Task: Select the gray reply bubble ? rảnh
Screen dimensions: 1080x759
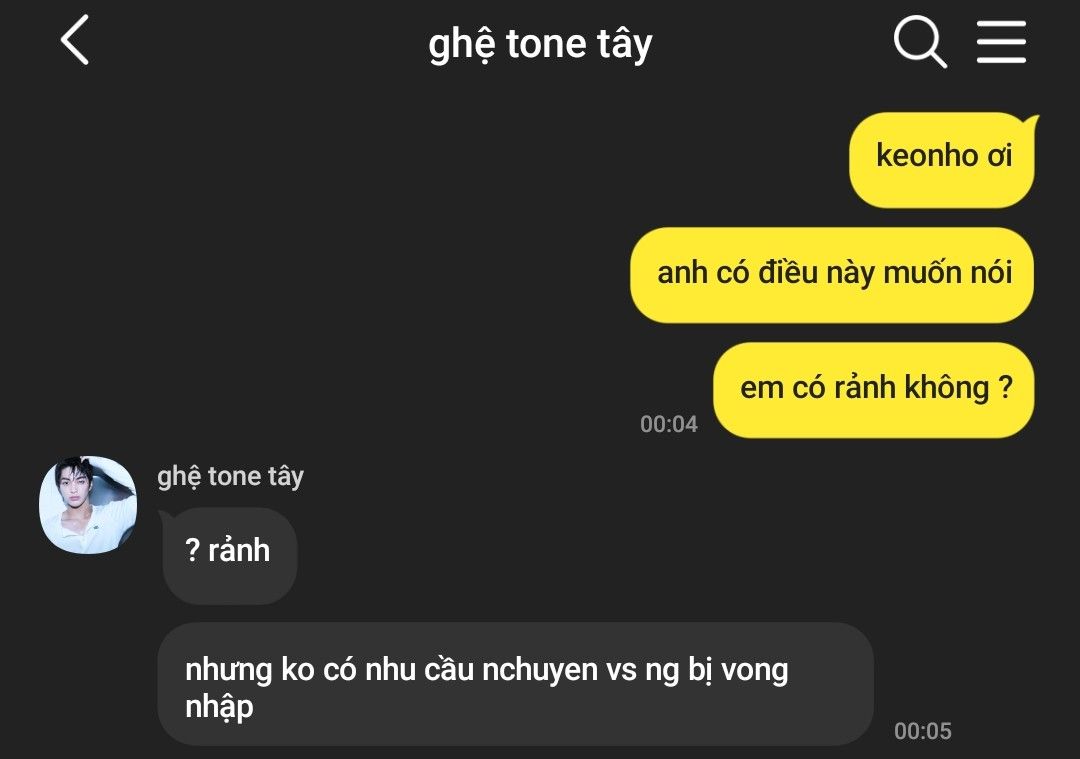Action: [229, 555]
